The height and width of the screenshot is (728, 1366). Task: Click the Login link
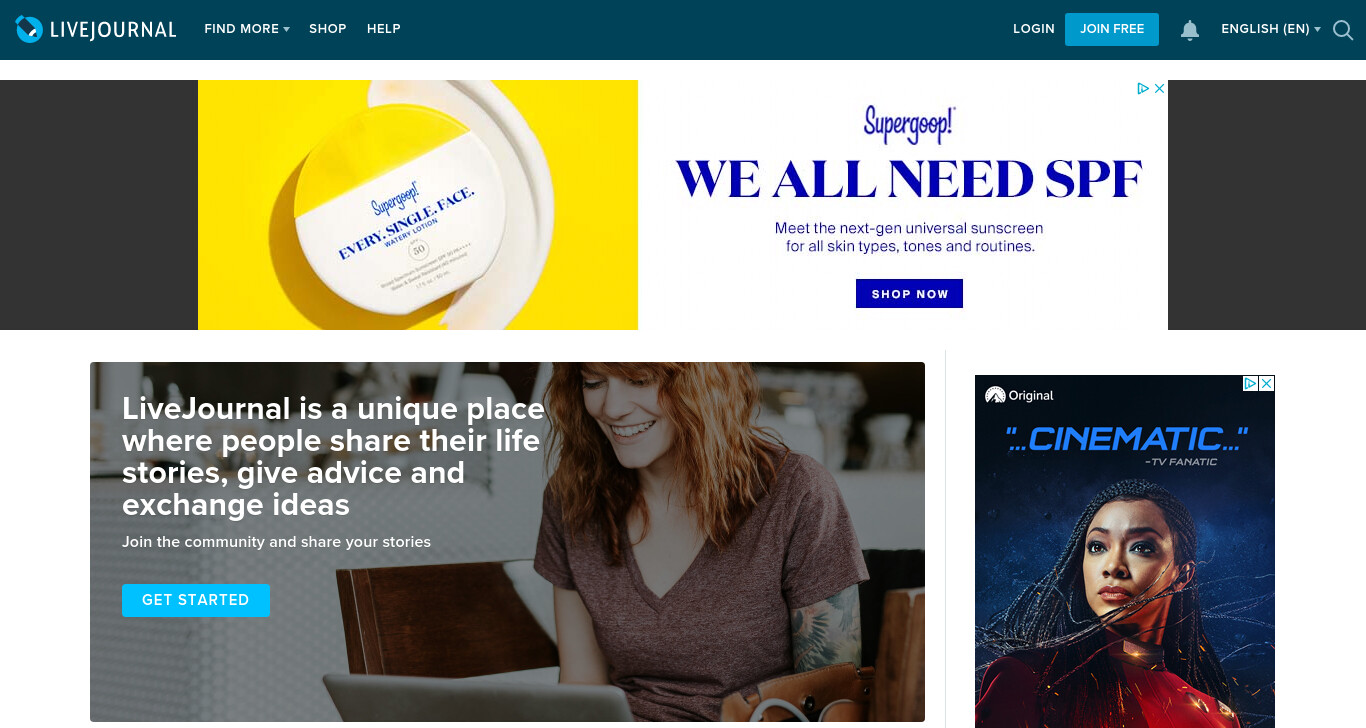[1034, 29]
